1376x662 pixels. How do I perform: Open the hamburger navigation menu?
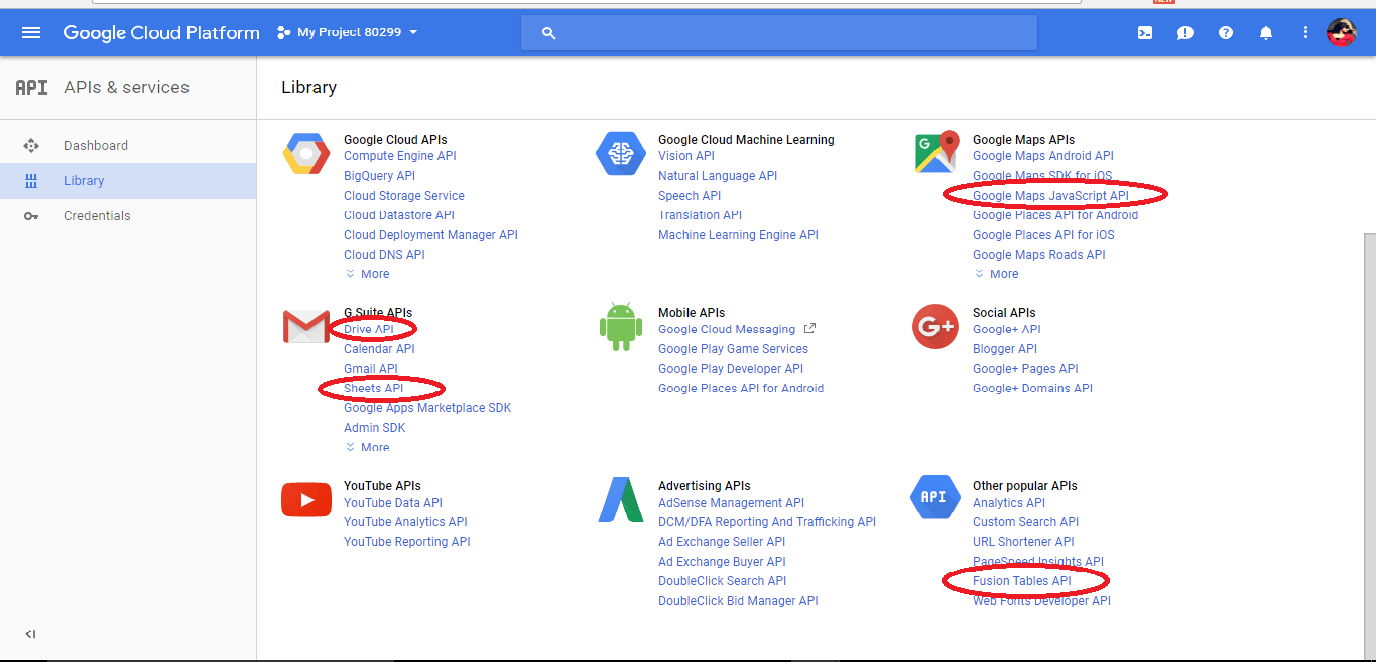(x=31, y=32)
